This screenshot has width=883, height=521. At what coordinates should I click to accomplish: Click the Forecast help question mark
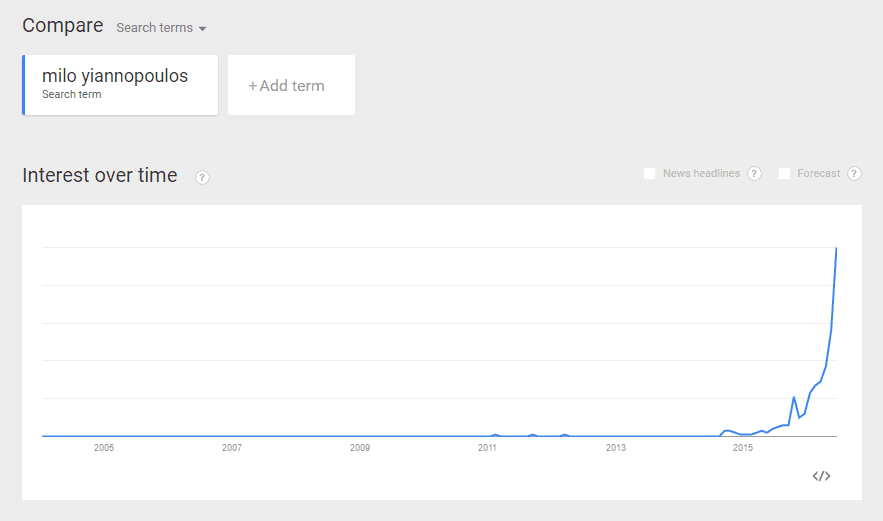pos(854,173)
